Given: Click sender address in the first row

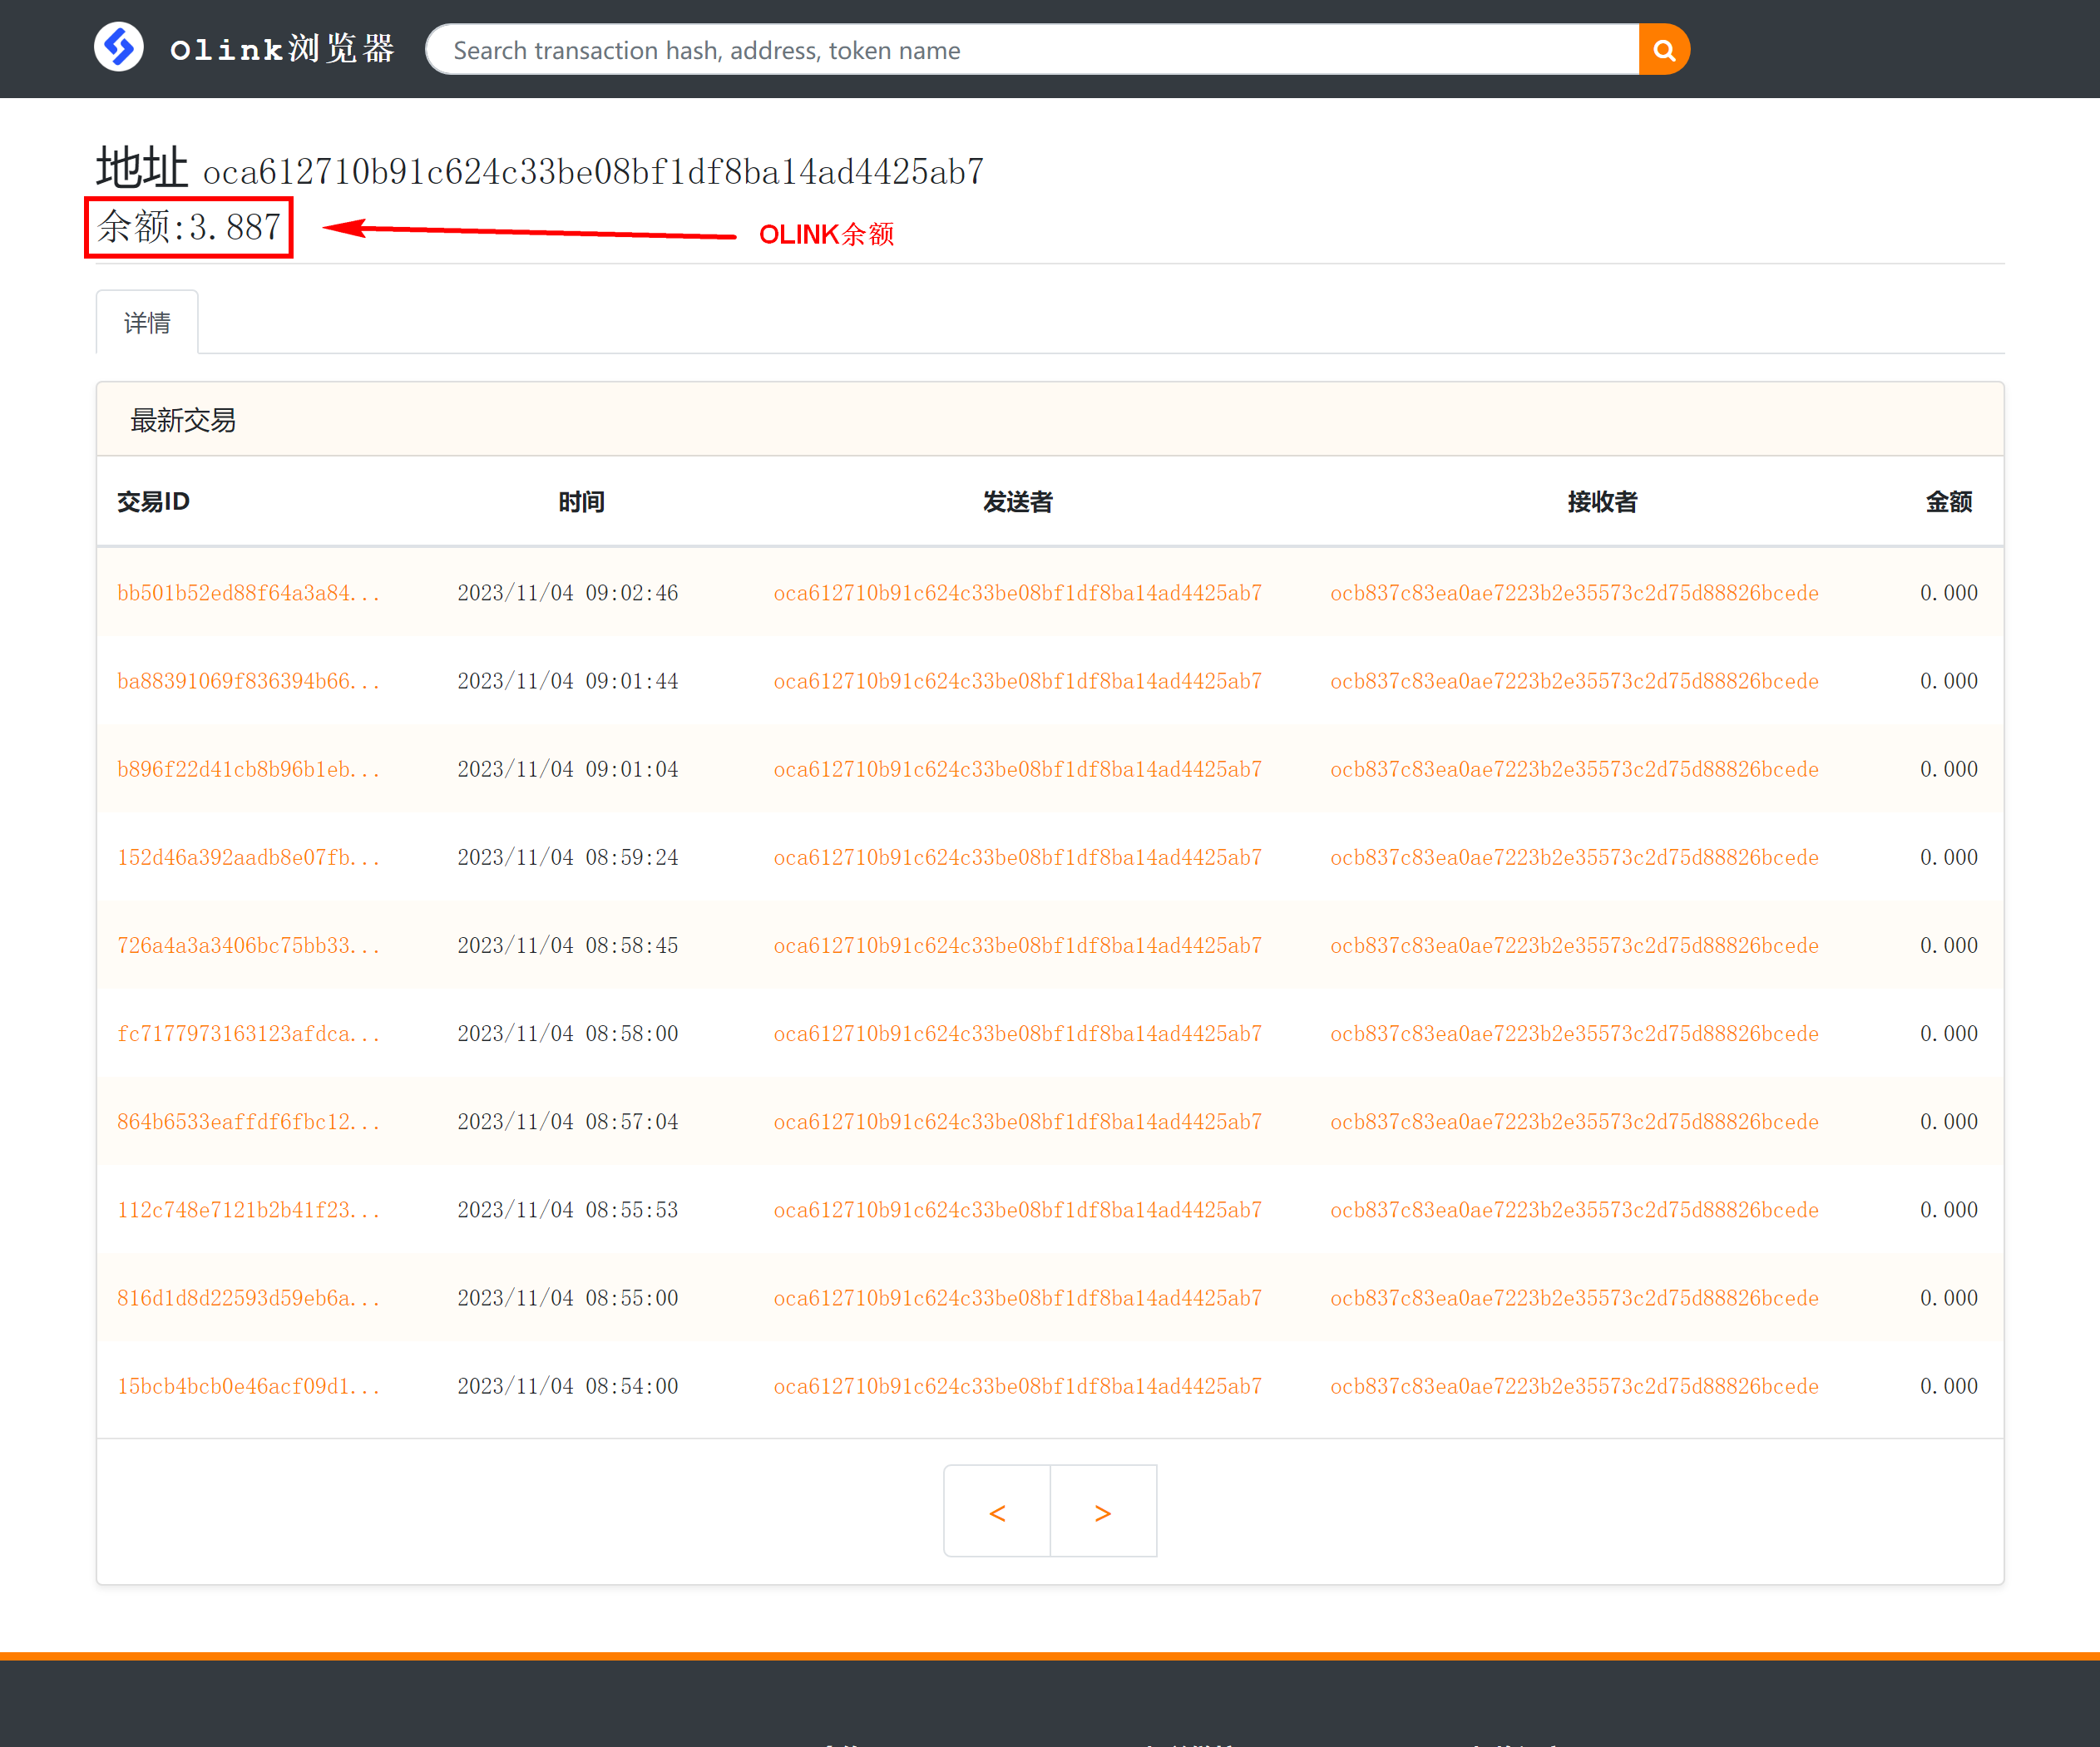Looking at the screenshot, I should coord(1017,593).
